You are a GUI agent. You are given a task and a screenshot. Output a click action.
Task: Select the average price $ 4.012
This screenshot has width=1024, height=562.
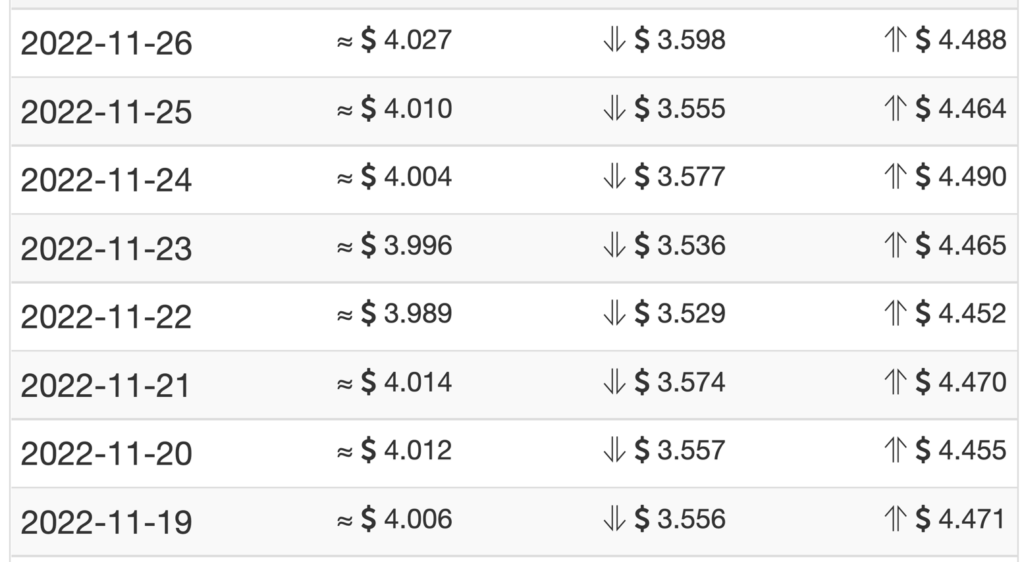click(406, 450)
